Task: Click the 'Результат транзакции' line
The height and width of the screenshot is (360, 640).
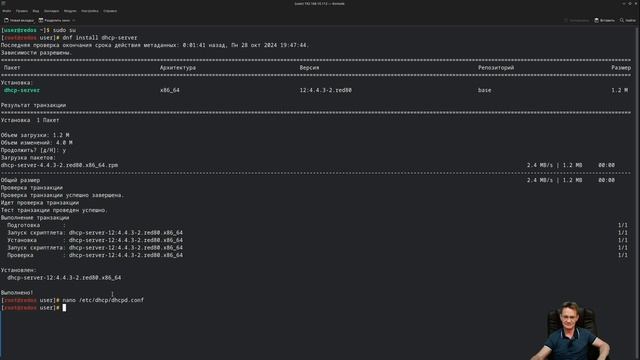Action: click(x=33, y=105)
